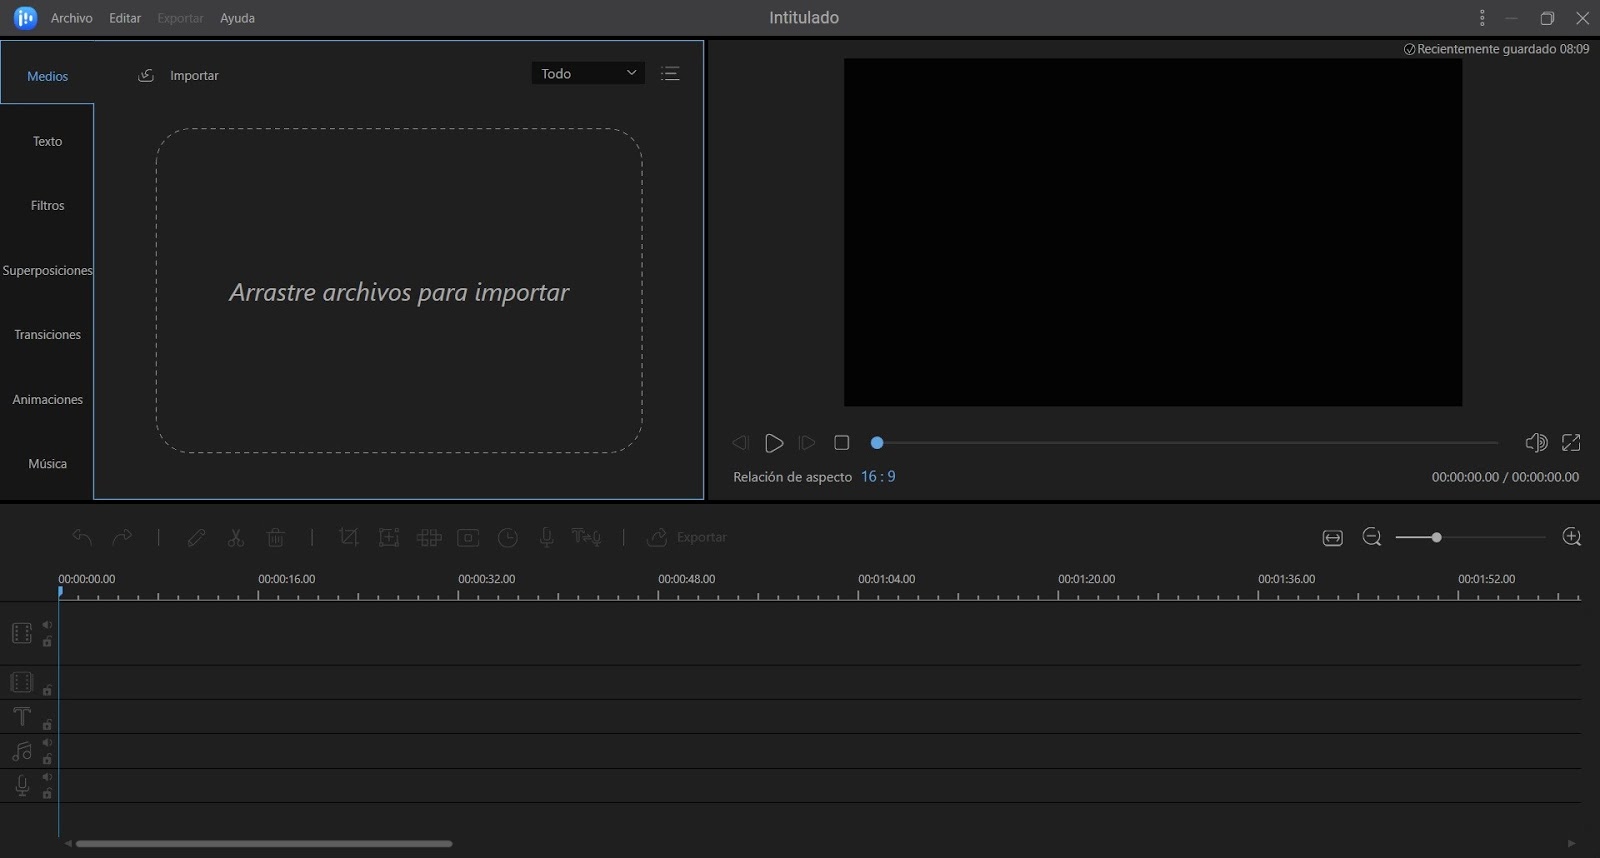Change the 16:9 aspect ratio setting

[878, 477]
